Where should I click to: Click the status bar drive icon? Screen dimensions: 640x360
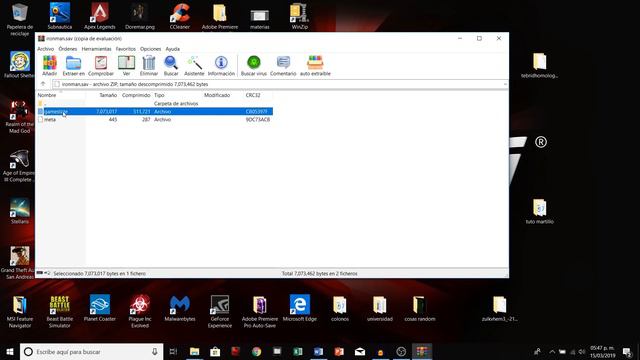click(x=40, y=273)
